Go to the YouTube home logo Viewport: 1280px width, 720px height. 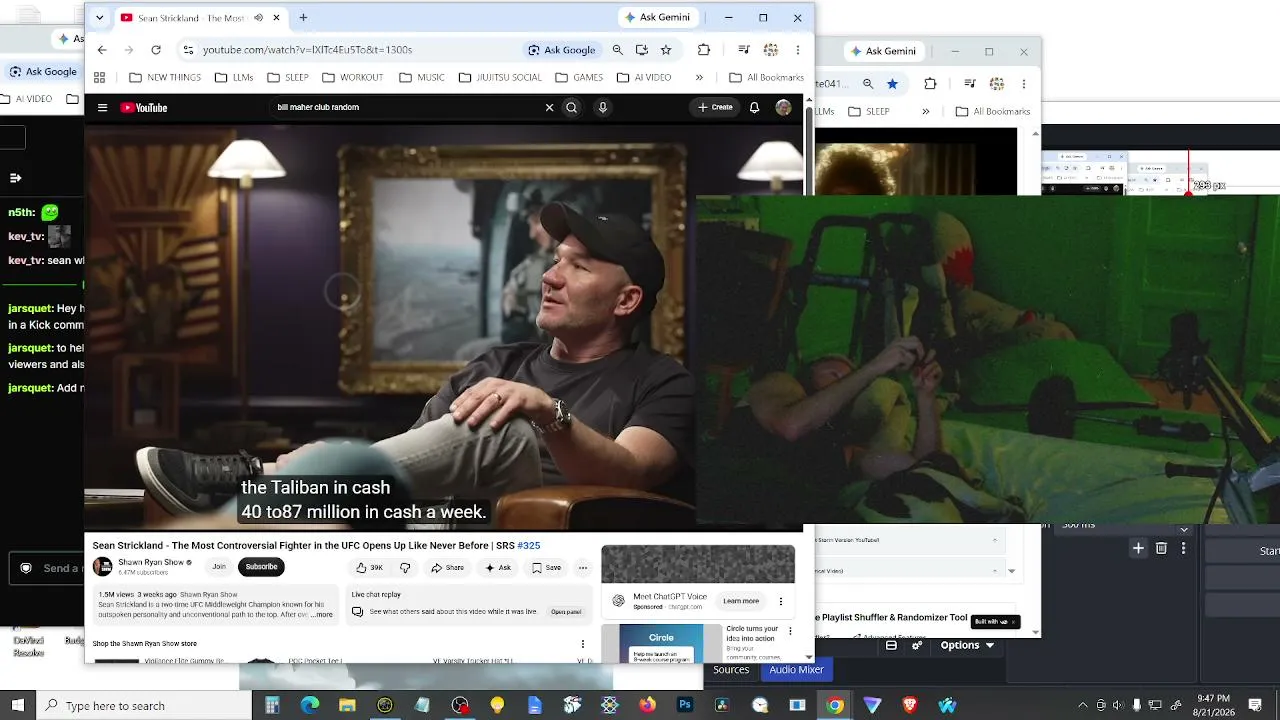click(x=144, y=107)
